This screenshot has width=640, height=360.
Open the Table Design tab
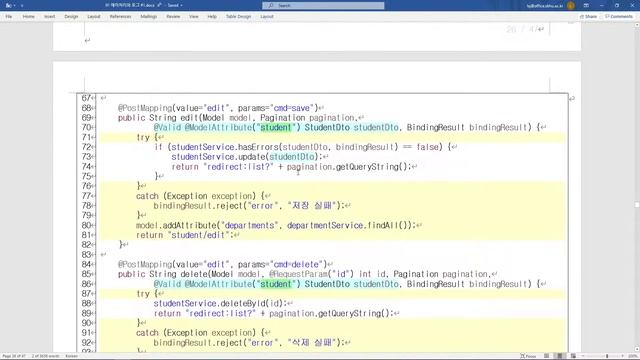click(x=238, y=17)
